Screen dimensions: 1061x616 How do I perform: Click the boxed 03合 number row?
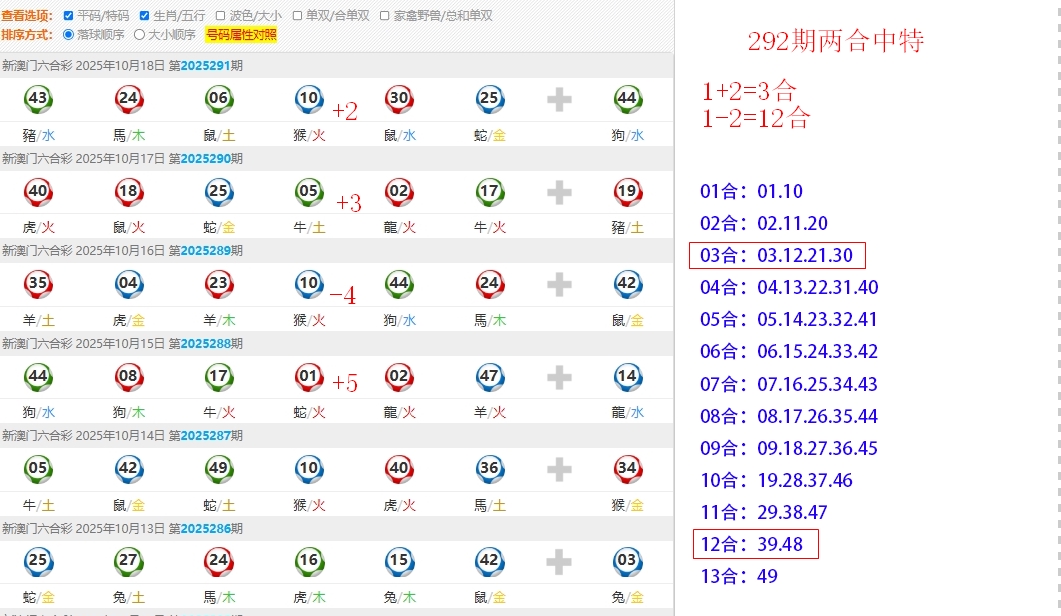pyautogui.click(x=777, y=255)
